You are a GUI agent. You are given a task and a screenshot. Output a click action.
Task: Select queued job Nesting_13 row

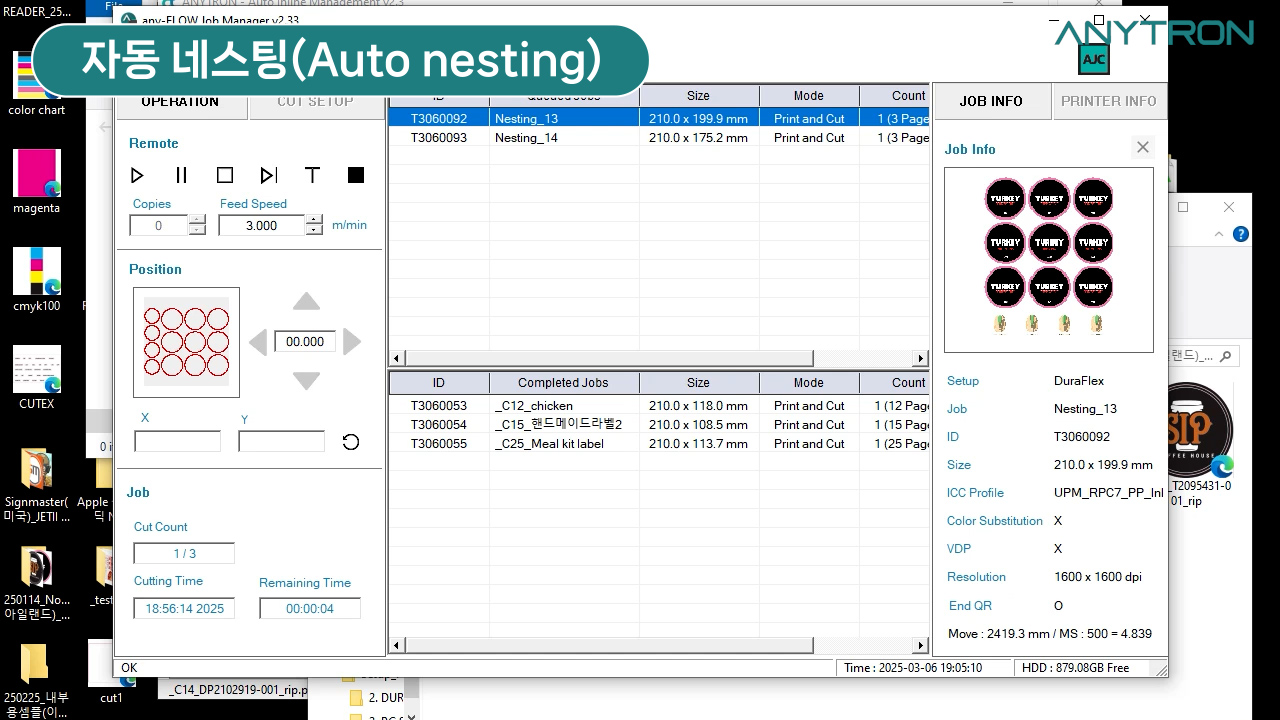pyautogui.click(x=659, y=118)
